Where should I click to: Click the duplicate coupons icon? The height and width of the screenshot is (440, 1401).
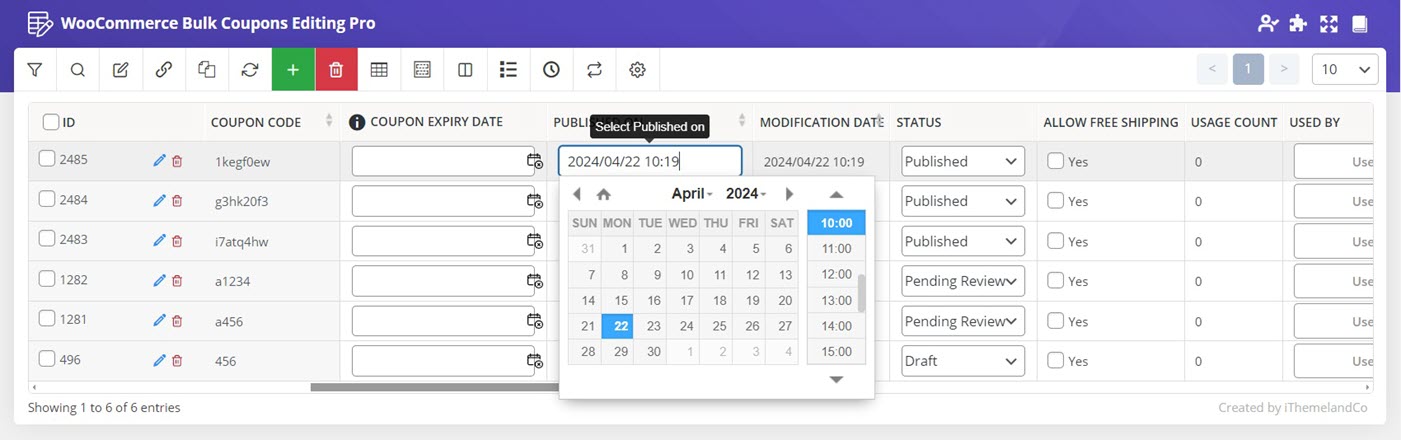207,70
